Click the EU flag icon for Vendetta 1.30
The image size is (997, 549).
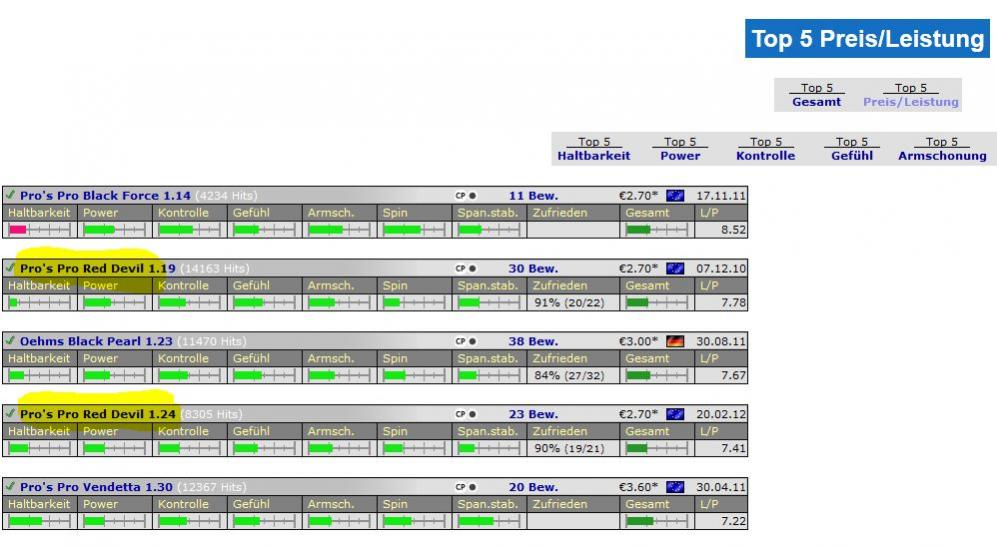[675, 487]
